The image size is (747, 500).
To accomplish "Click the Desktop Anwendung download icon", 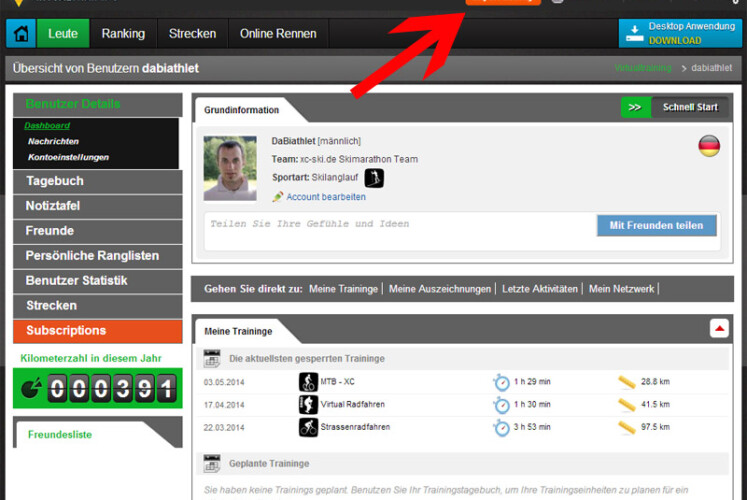I will click(633, 34).
